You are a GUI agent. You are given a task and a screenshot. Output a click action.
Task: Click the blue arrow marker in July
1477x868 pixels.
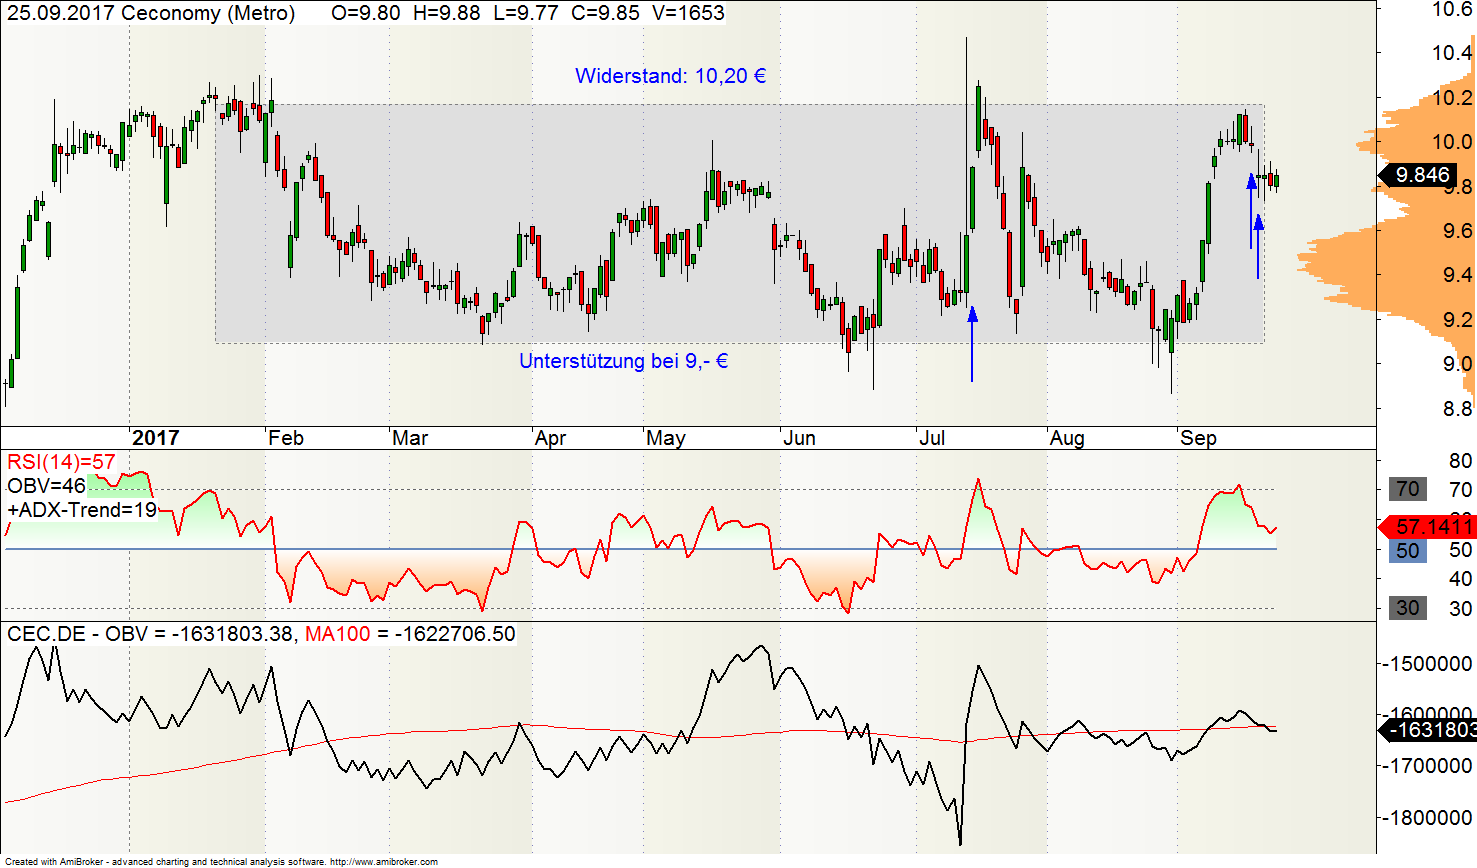(x=972, y=344)
